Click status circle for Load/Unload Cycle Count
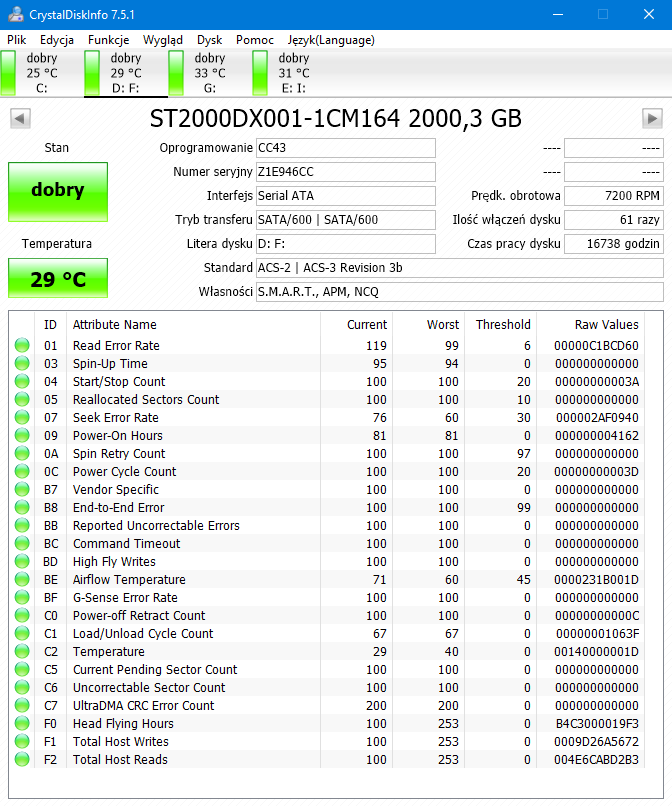 (x=22, y=633)
